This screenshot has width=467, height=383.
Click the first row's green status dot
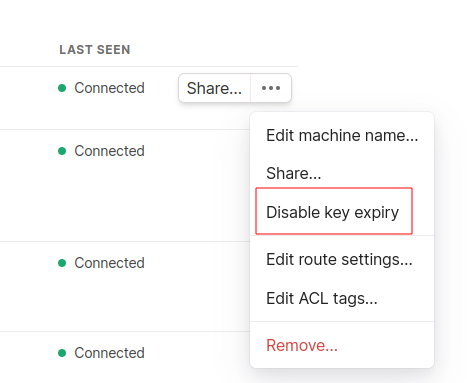[x=62, y=88]
